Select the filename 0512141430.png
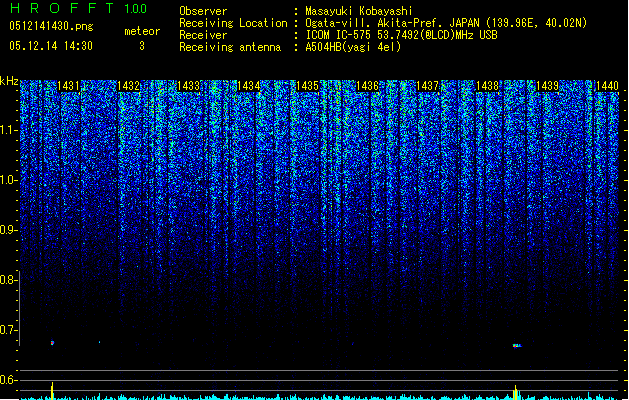The width and height of the screenshot is (629, 400). click(51, 27)
